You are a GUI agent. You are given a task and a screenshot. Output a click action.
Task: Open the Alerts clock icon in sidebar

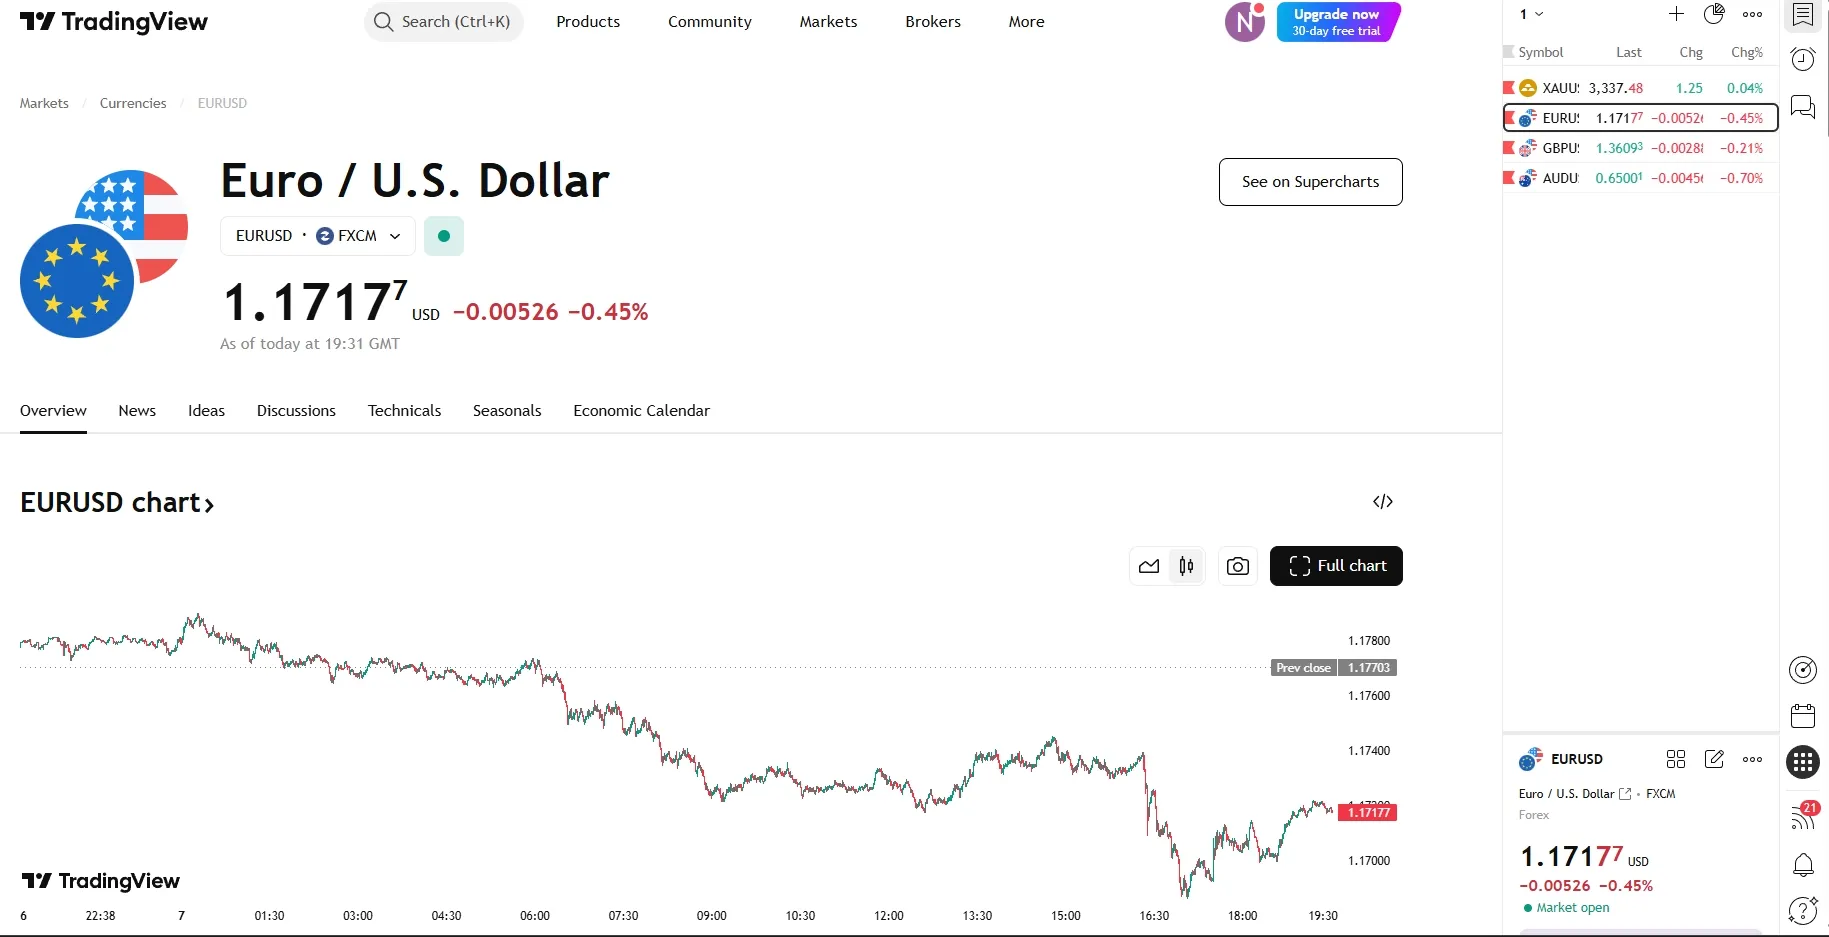click(x=1802, y=60)
